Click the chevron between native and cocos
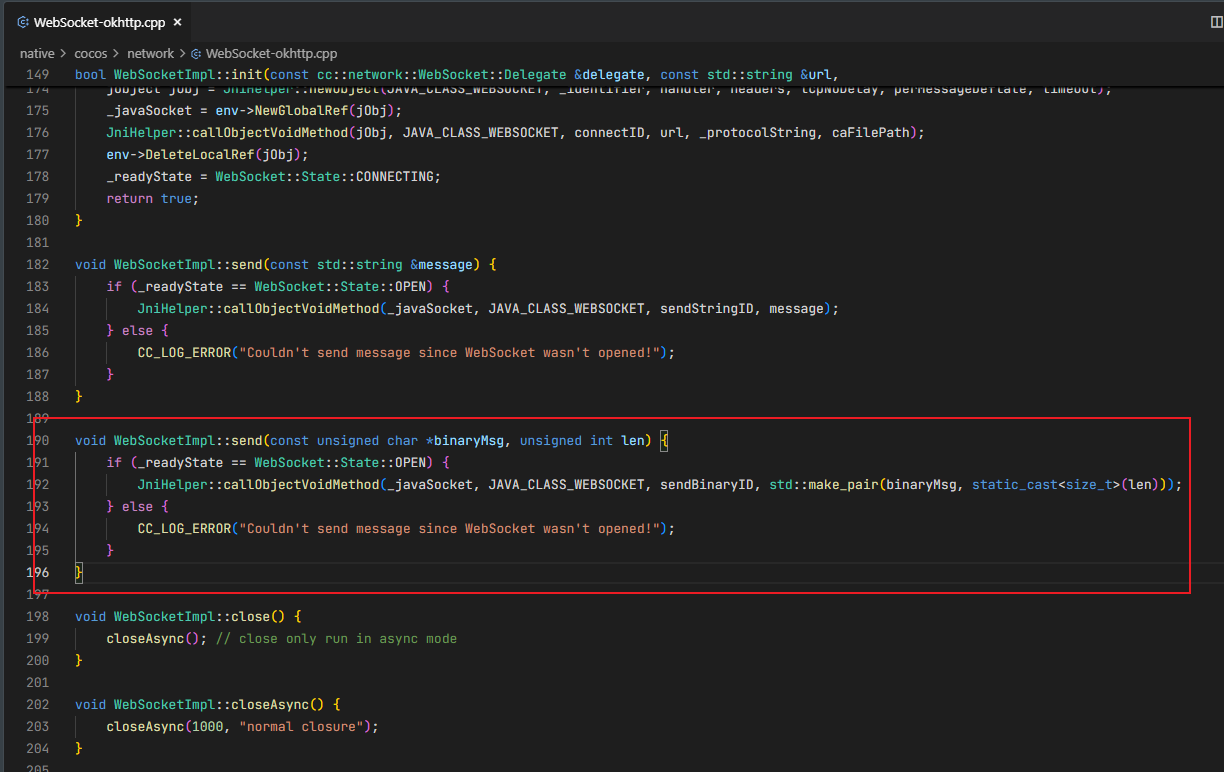1224x772 pixels. (x=64, y=54)
